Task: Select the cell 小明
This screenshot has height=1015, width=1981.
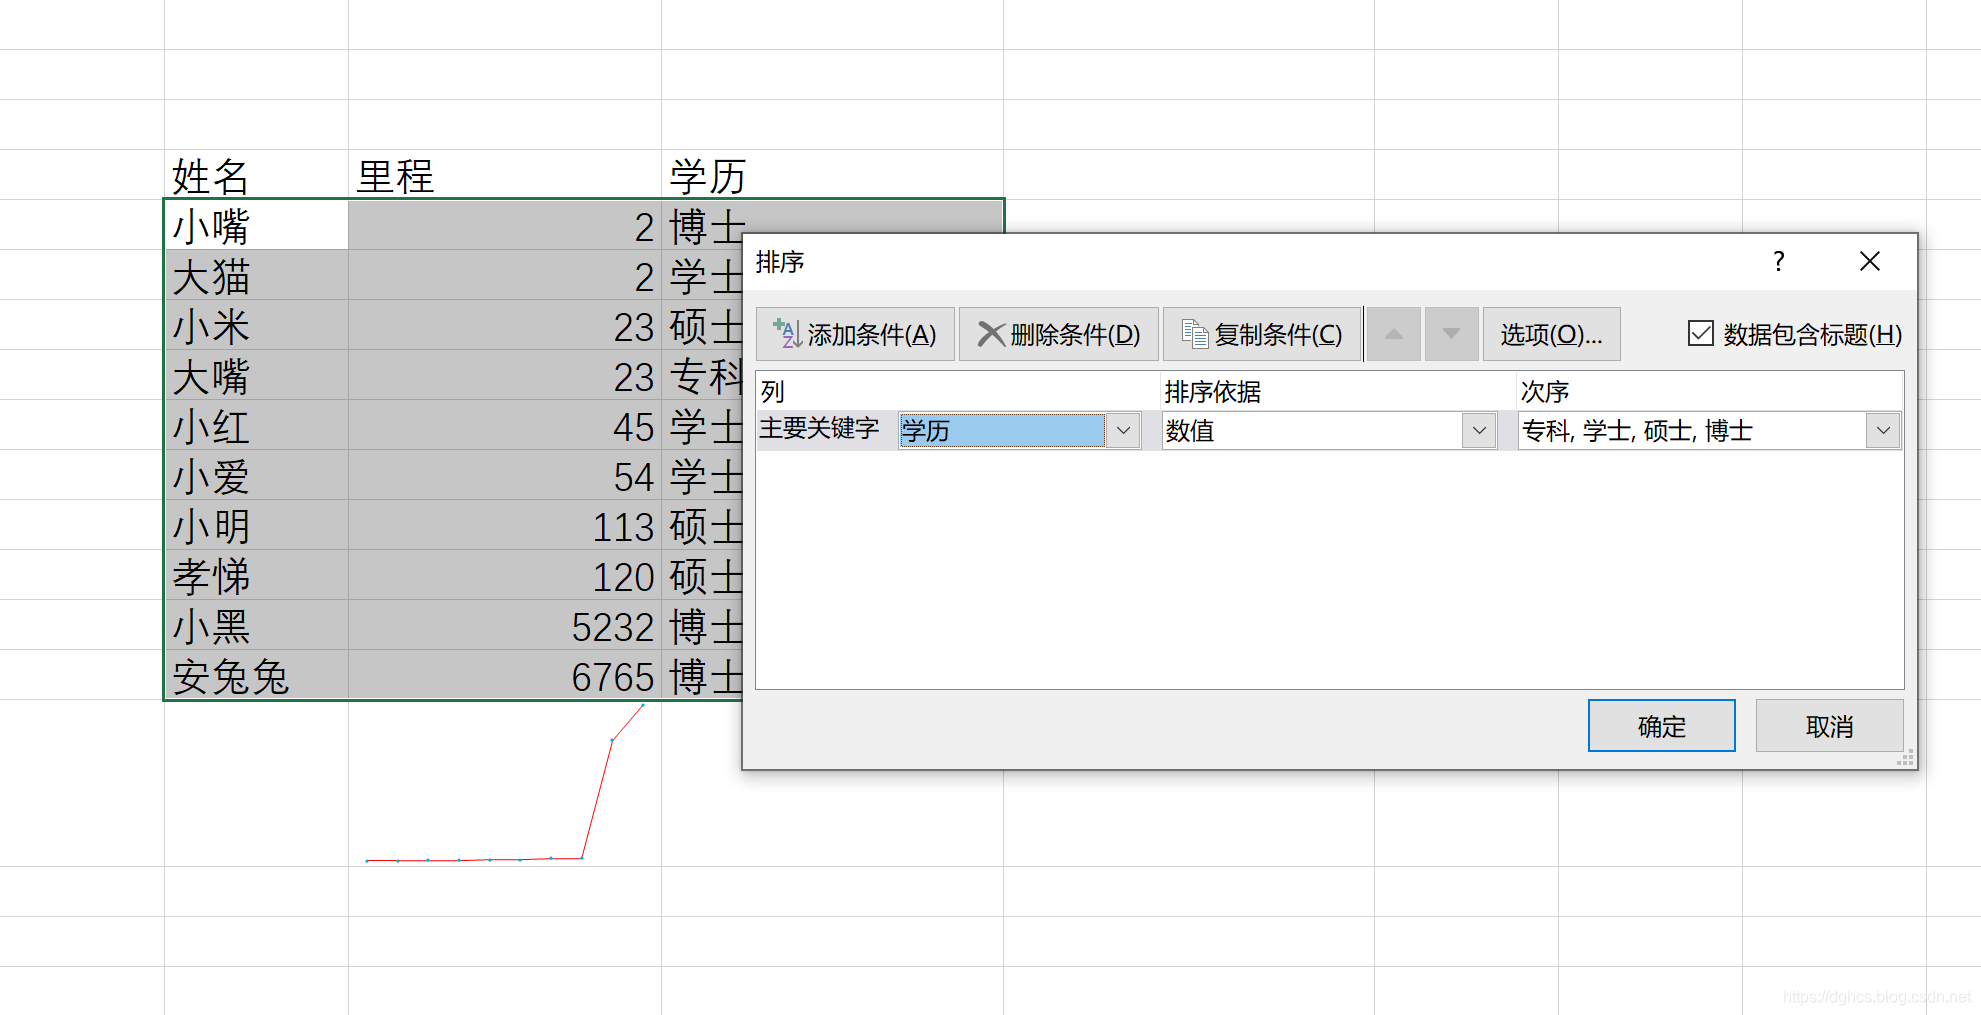Action: pos(256,525)
